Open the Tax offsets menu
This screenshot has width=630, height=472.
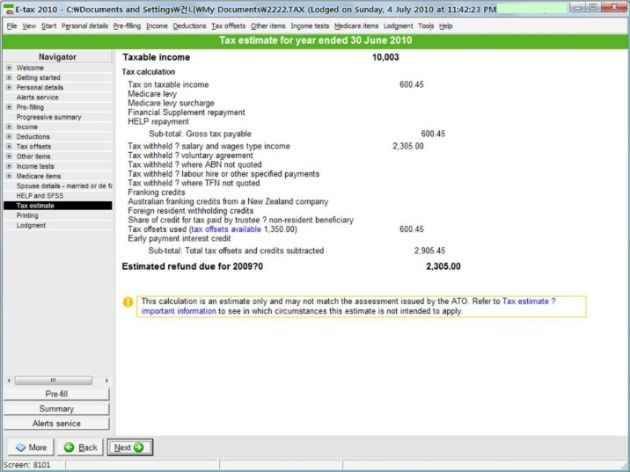[x=228, y=26]
